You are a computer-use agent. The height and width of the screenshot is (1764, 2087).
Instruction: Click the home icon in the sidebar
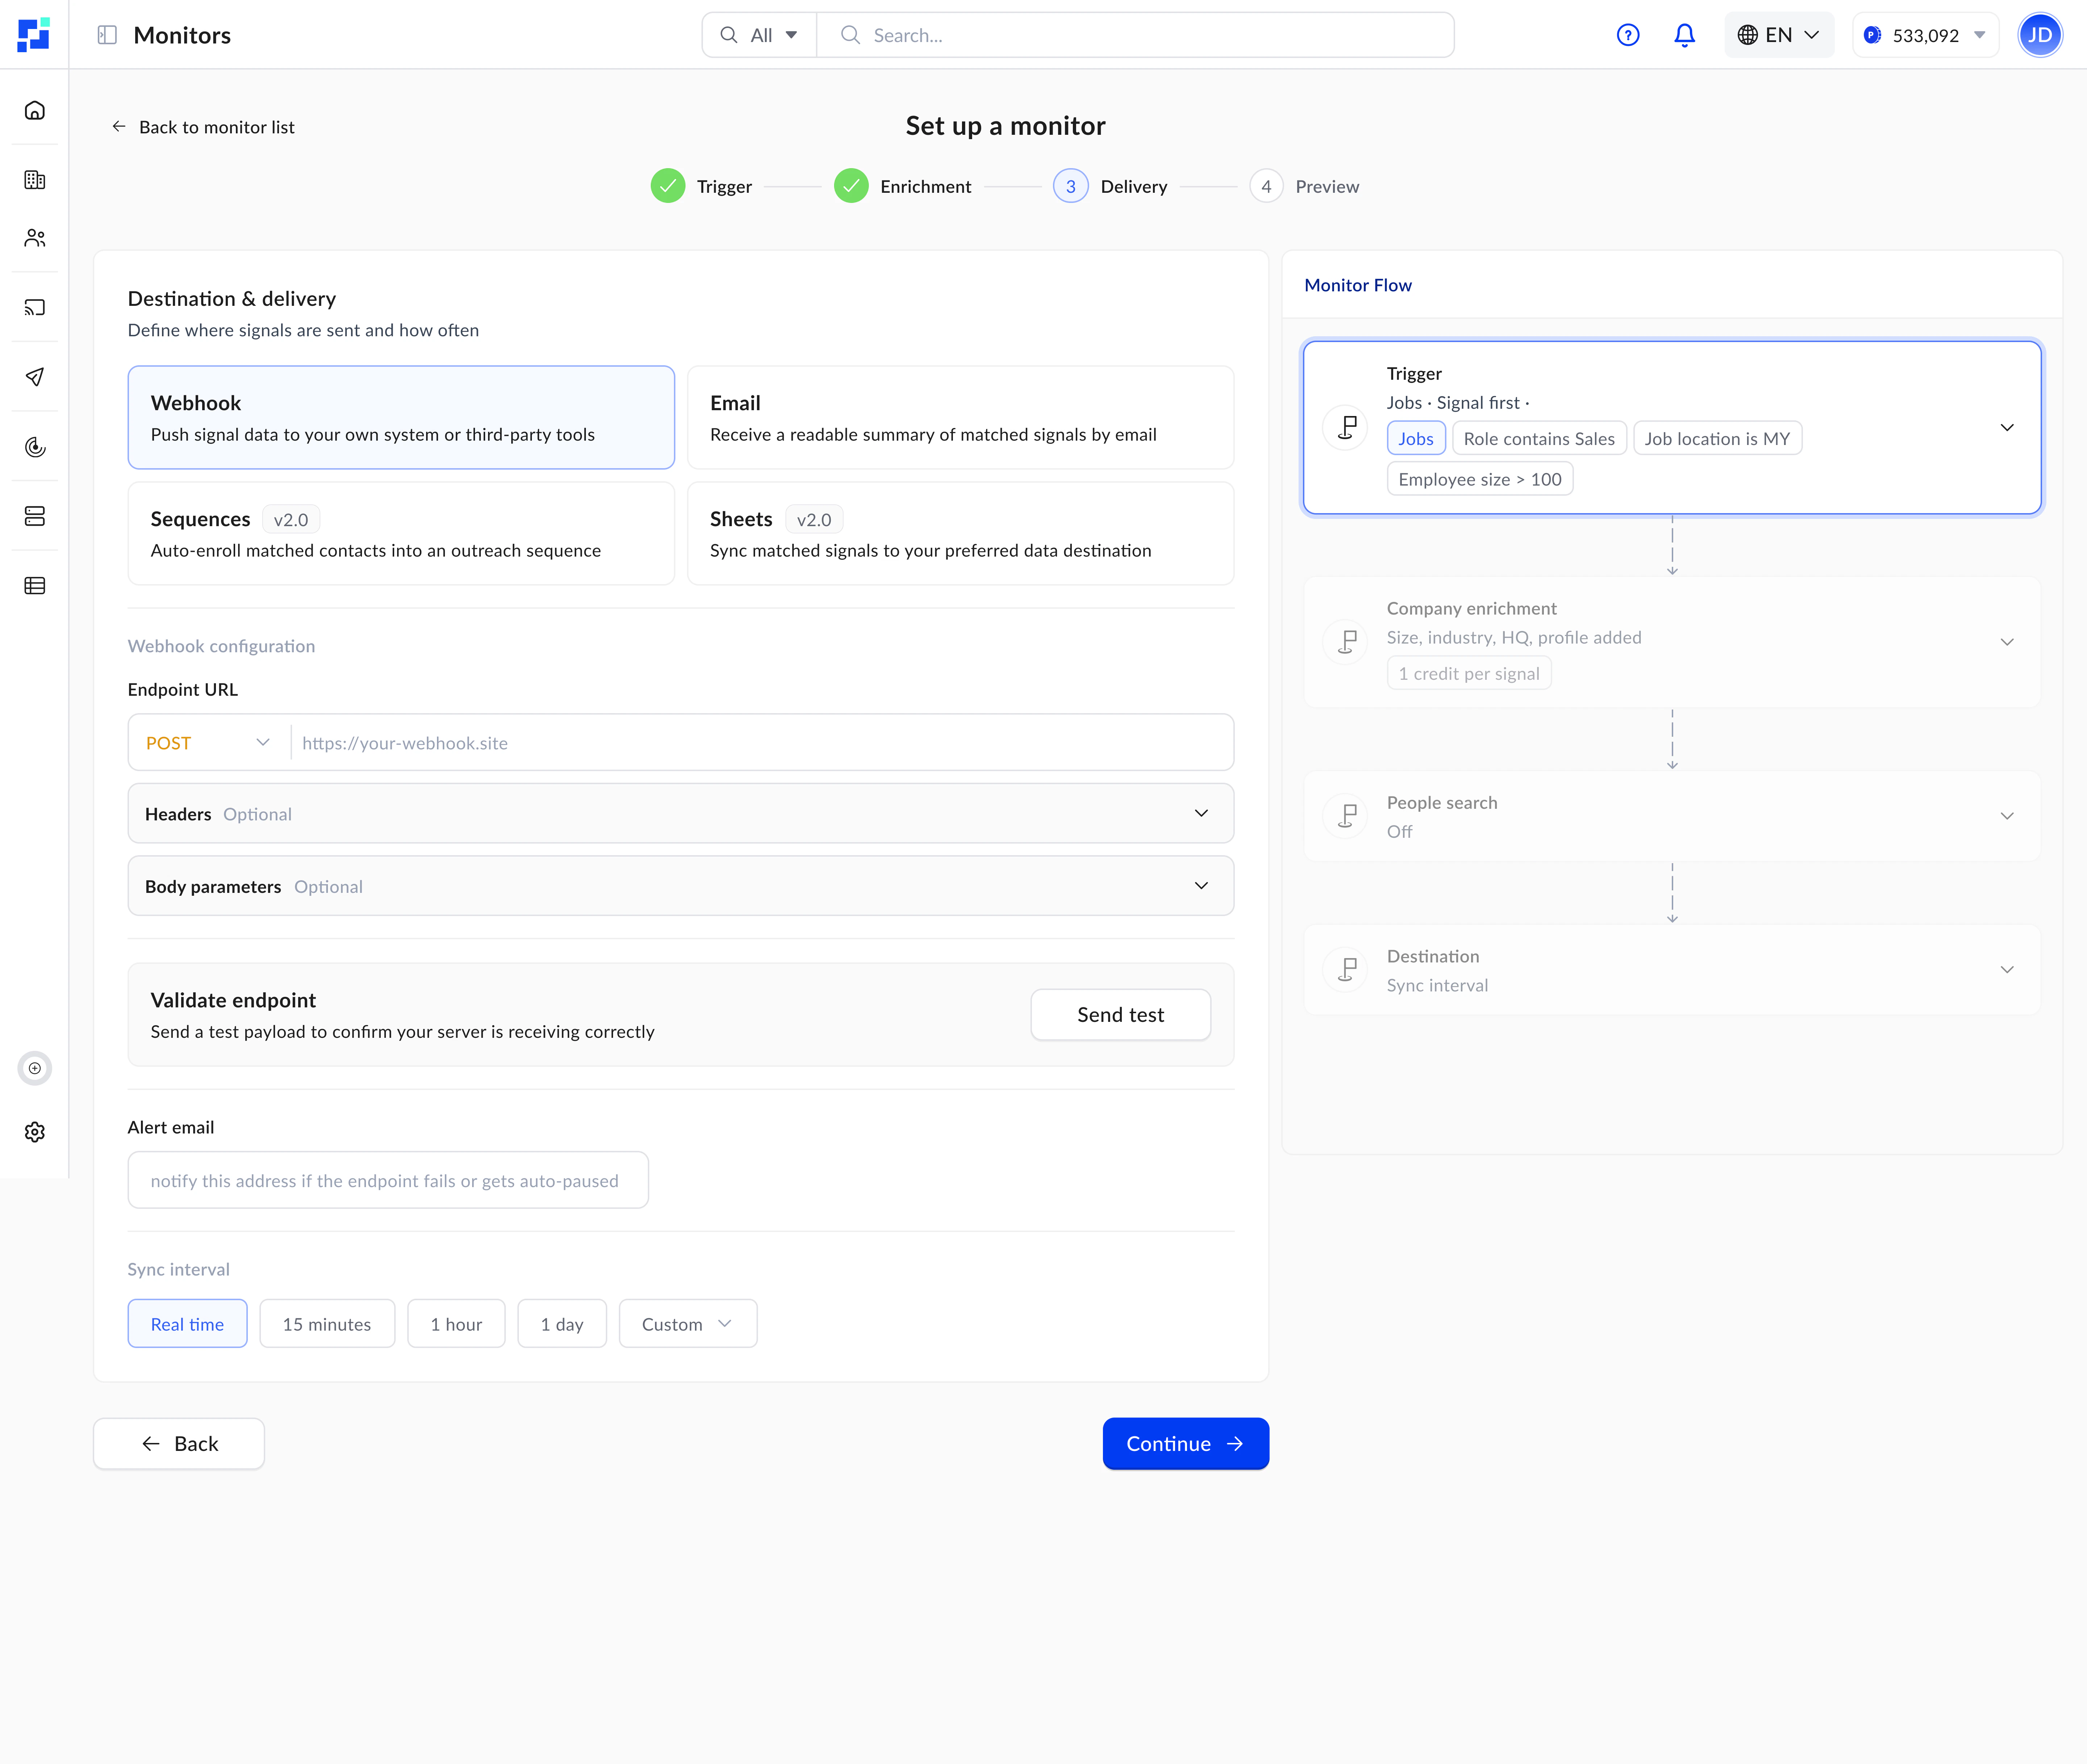(x=35, y=110)
